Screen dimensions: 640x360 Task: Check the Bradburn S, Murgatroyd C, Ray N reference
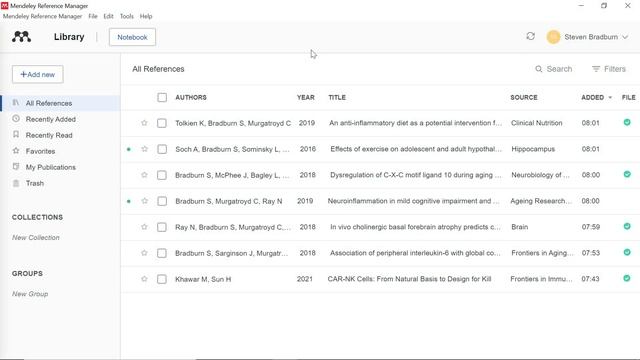click(x=162, y=201)
